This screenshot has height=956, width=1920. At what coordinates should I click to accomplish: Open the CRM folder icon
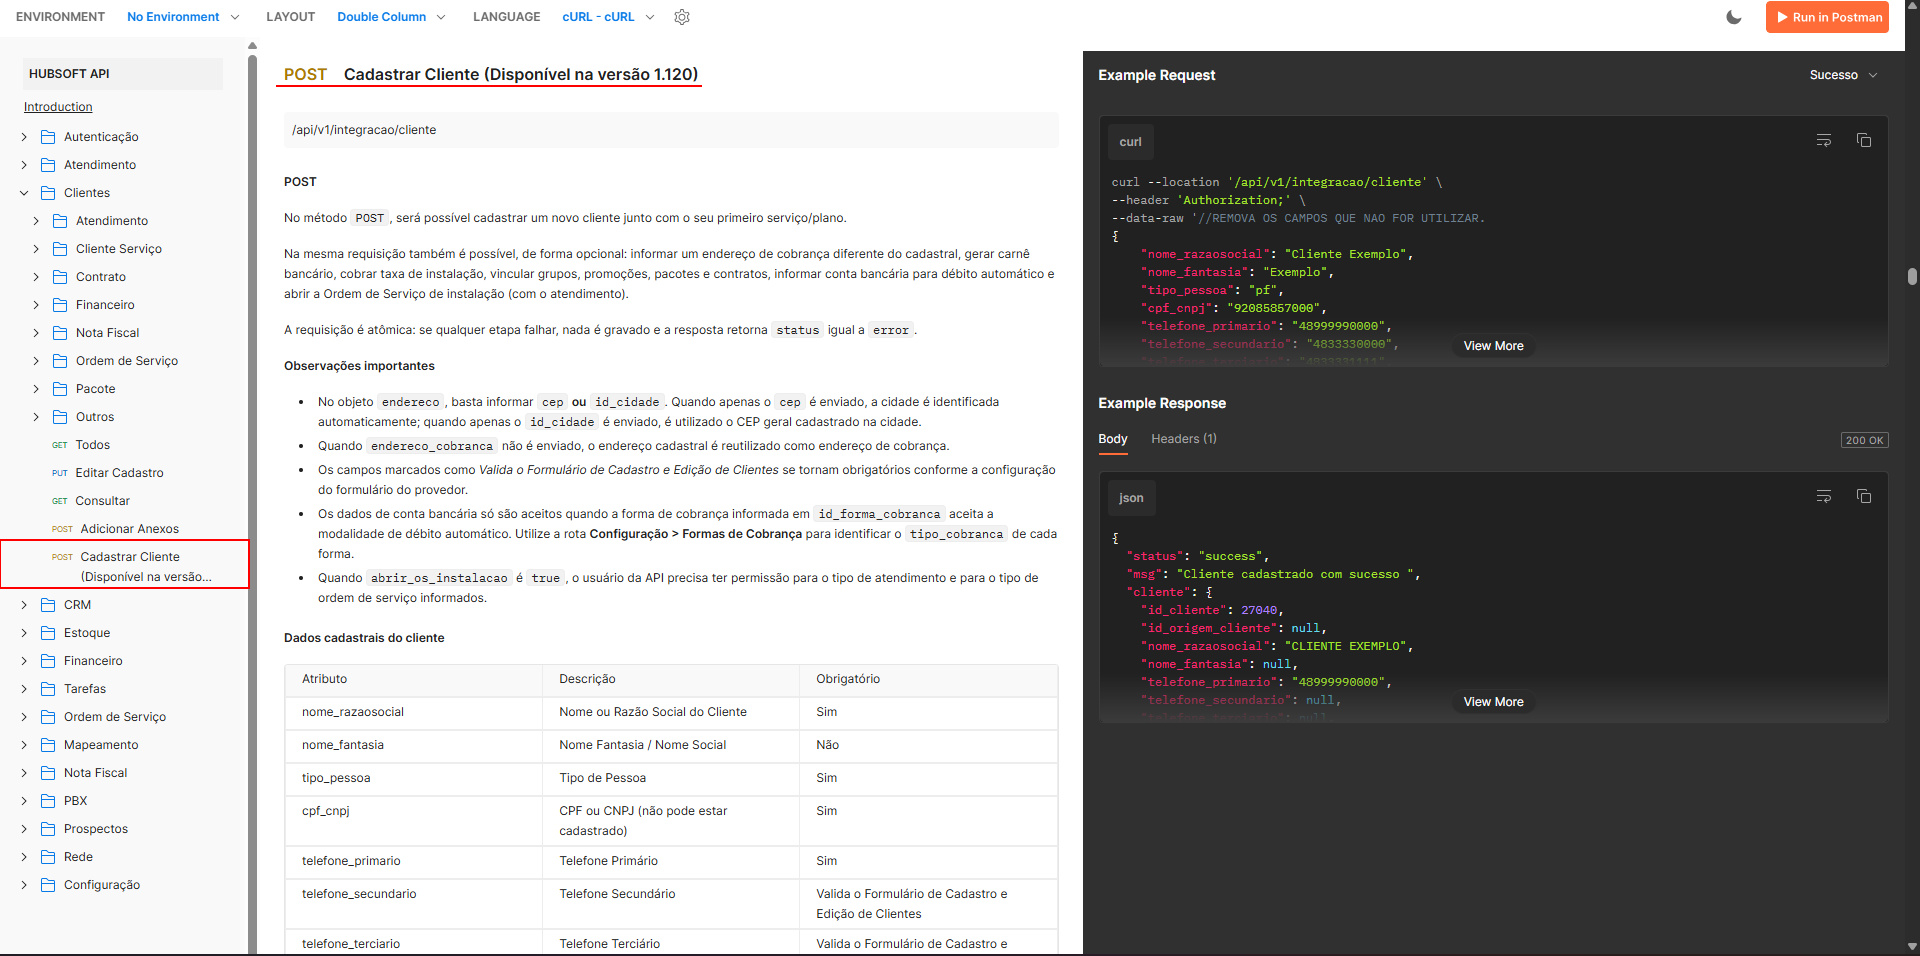pyautogui.click(x=48, y=605)
